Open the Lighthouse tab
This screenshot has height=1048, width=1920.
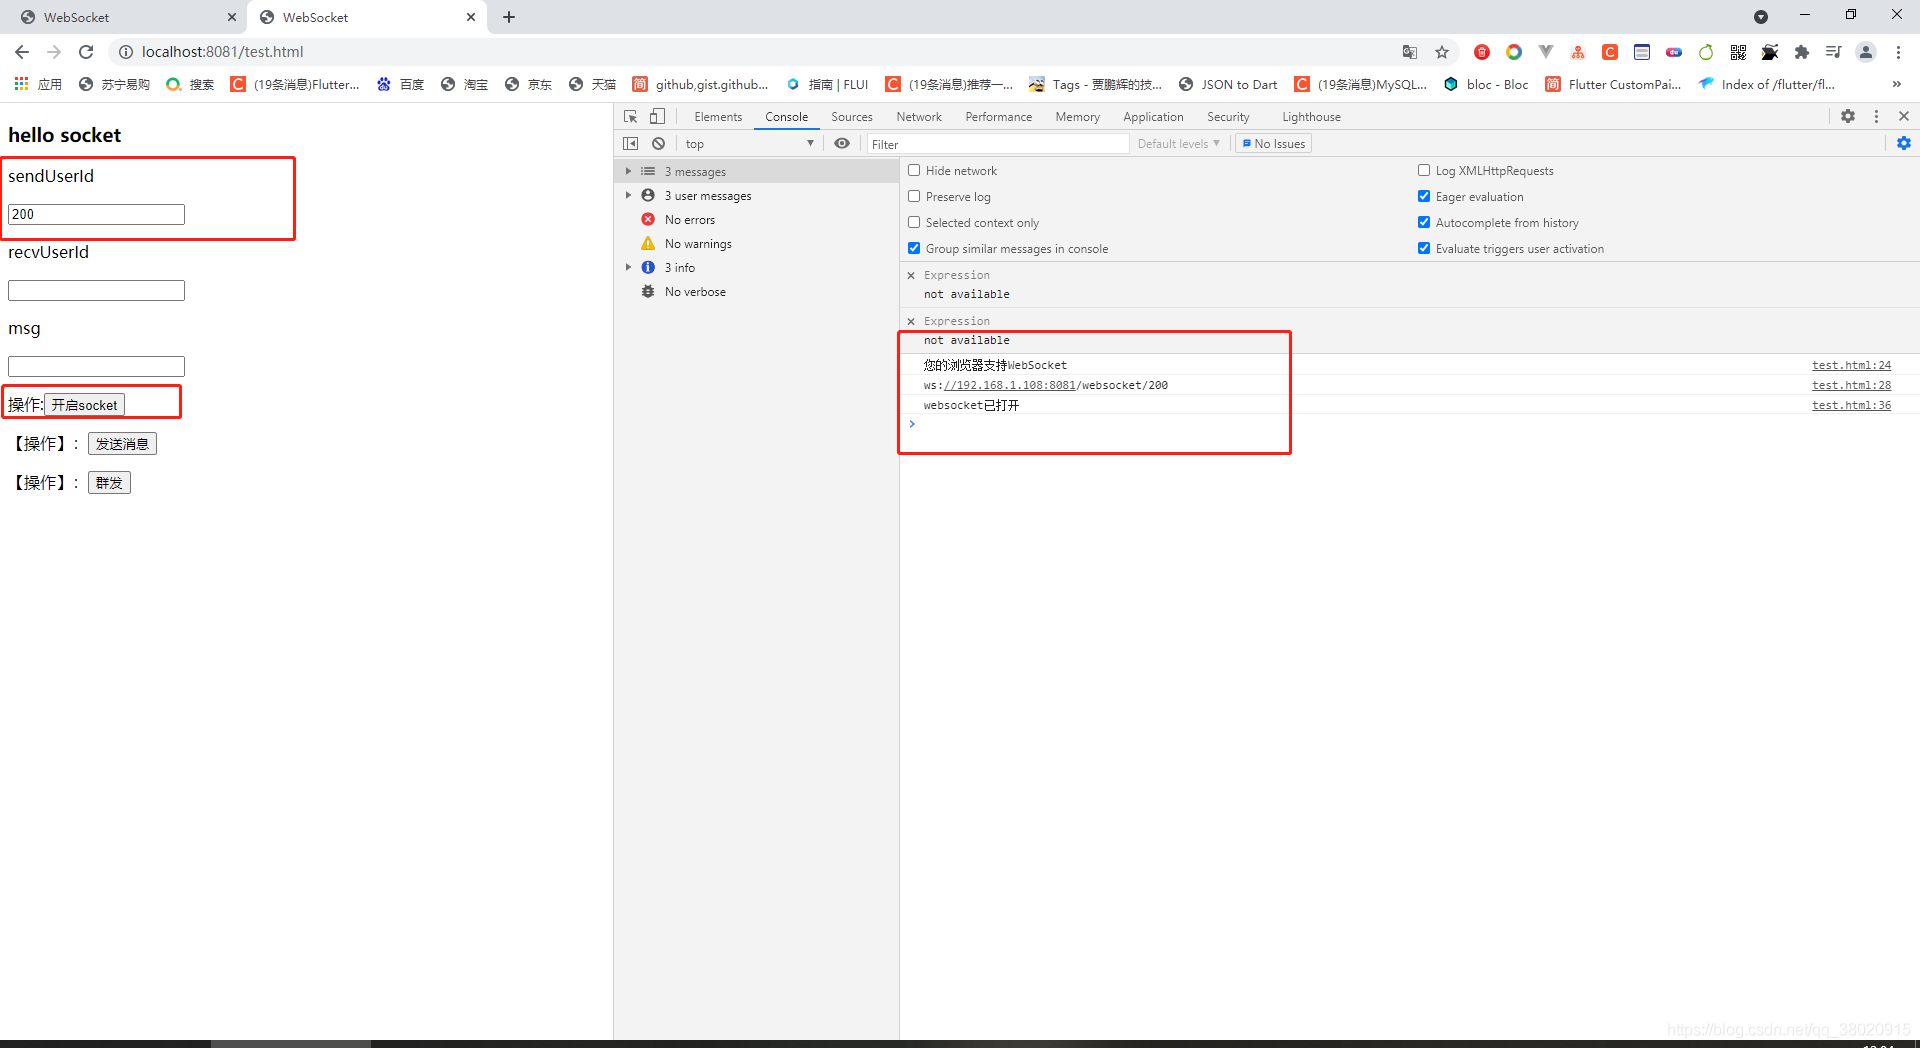(x=1311, y=117)
